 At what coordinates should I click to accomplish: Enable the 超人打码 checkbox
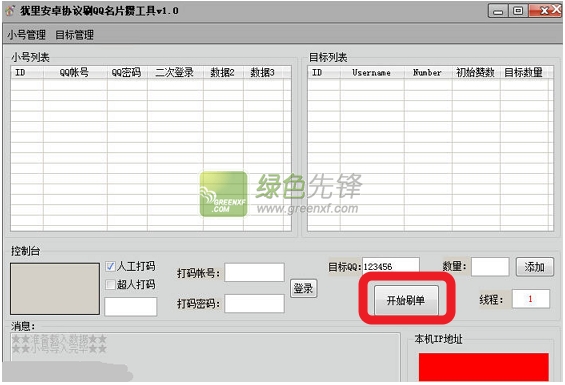[x=110, y=284]
